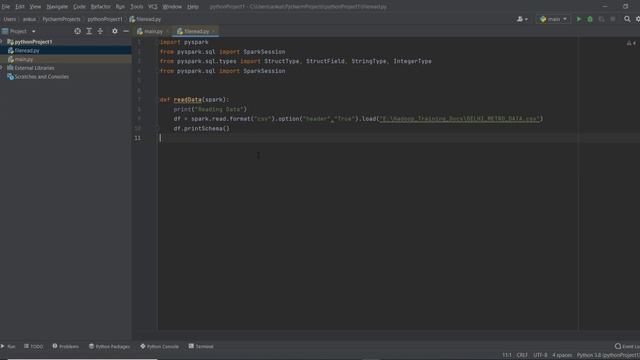
Task: Click the PycharmProjects breadcrumb
Action: click(61, 19)
